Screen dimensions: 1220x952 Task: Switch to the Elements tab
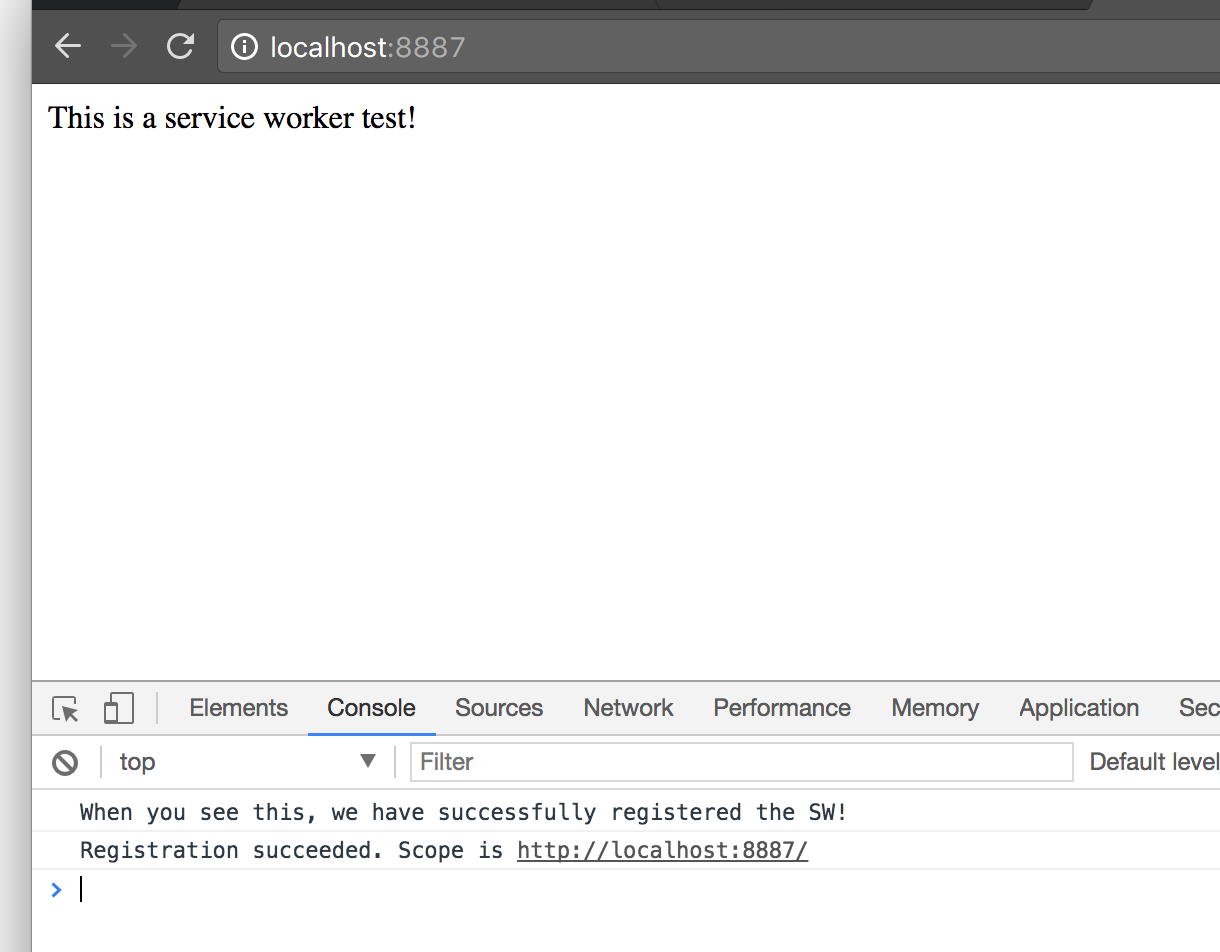pos(238,708)
